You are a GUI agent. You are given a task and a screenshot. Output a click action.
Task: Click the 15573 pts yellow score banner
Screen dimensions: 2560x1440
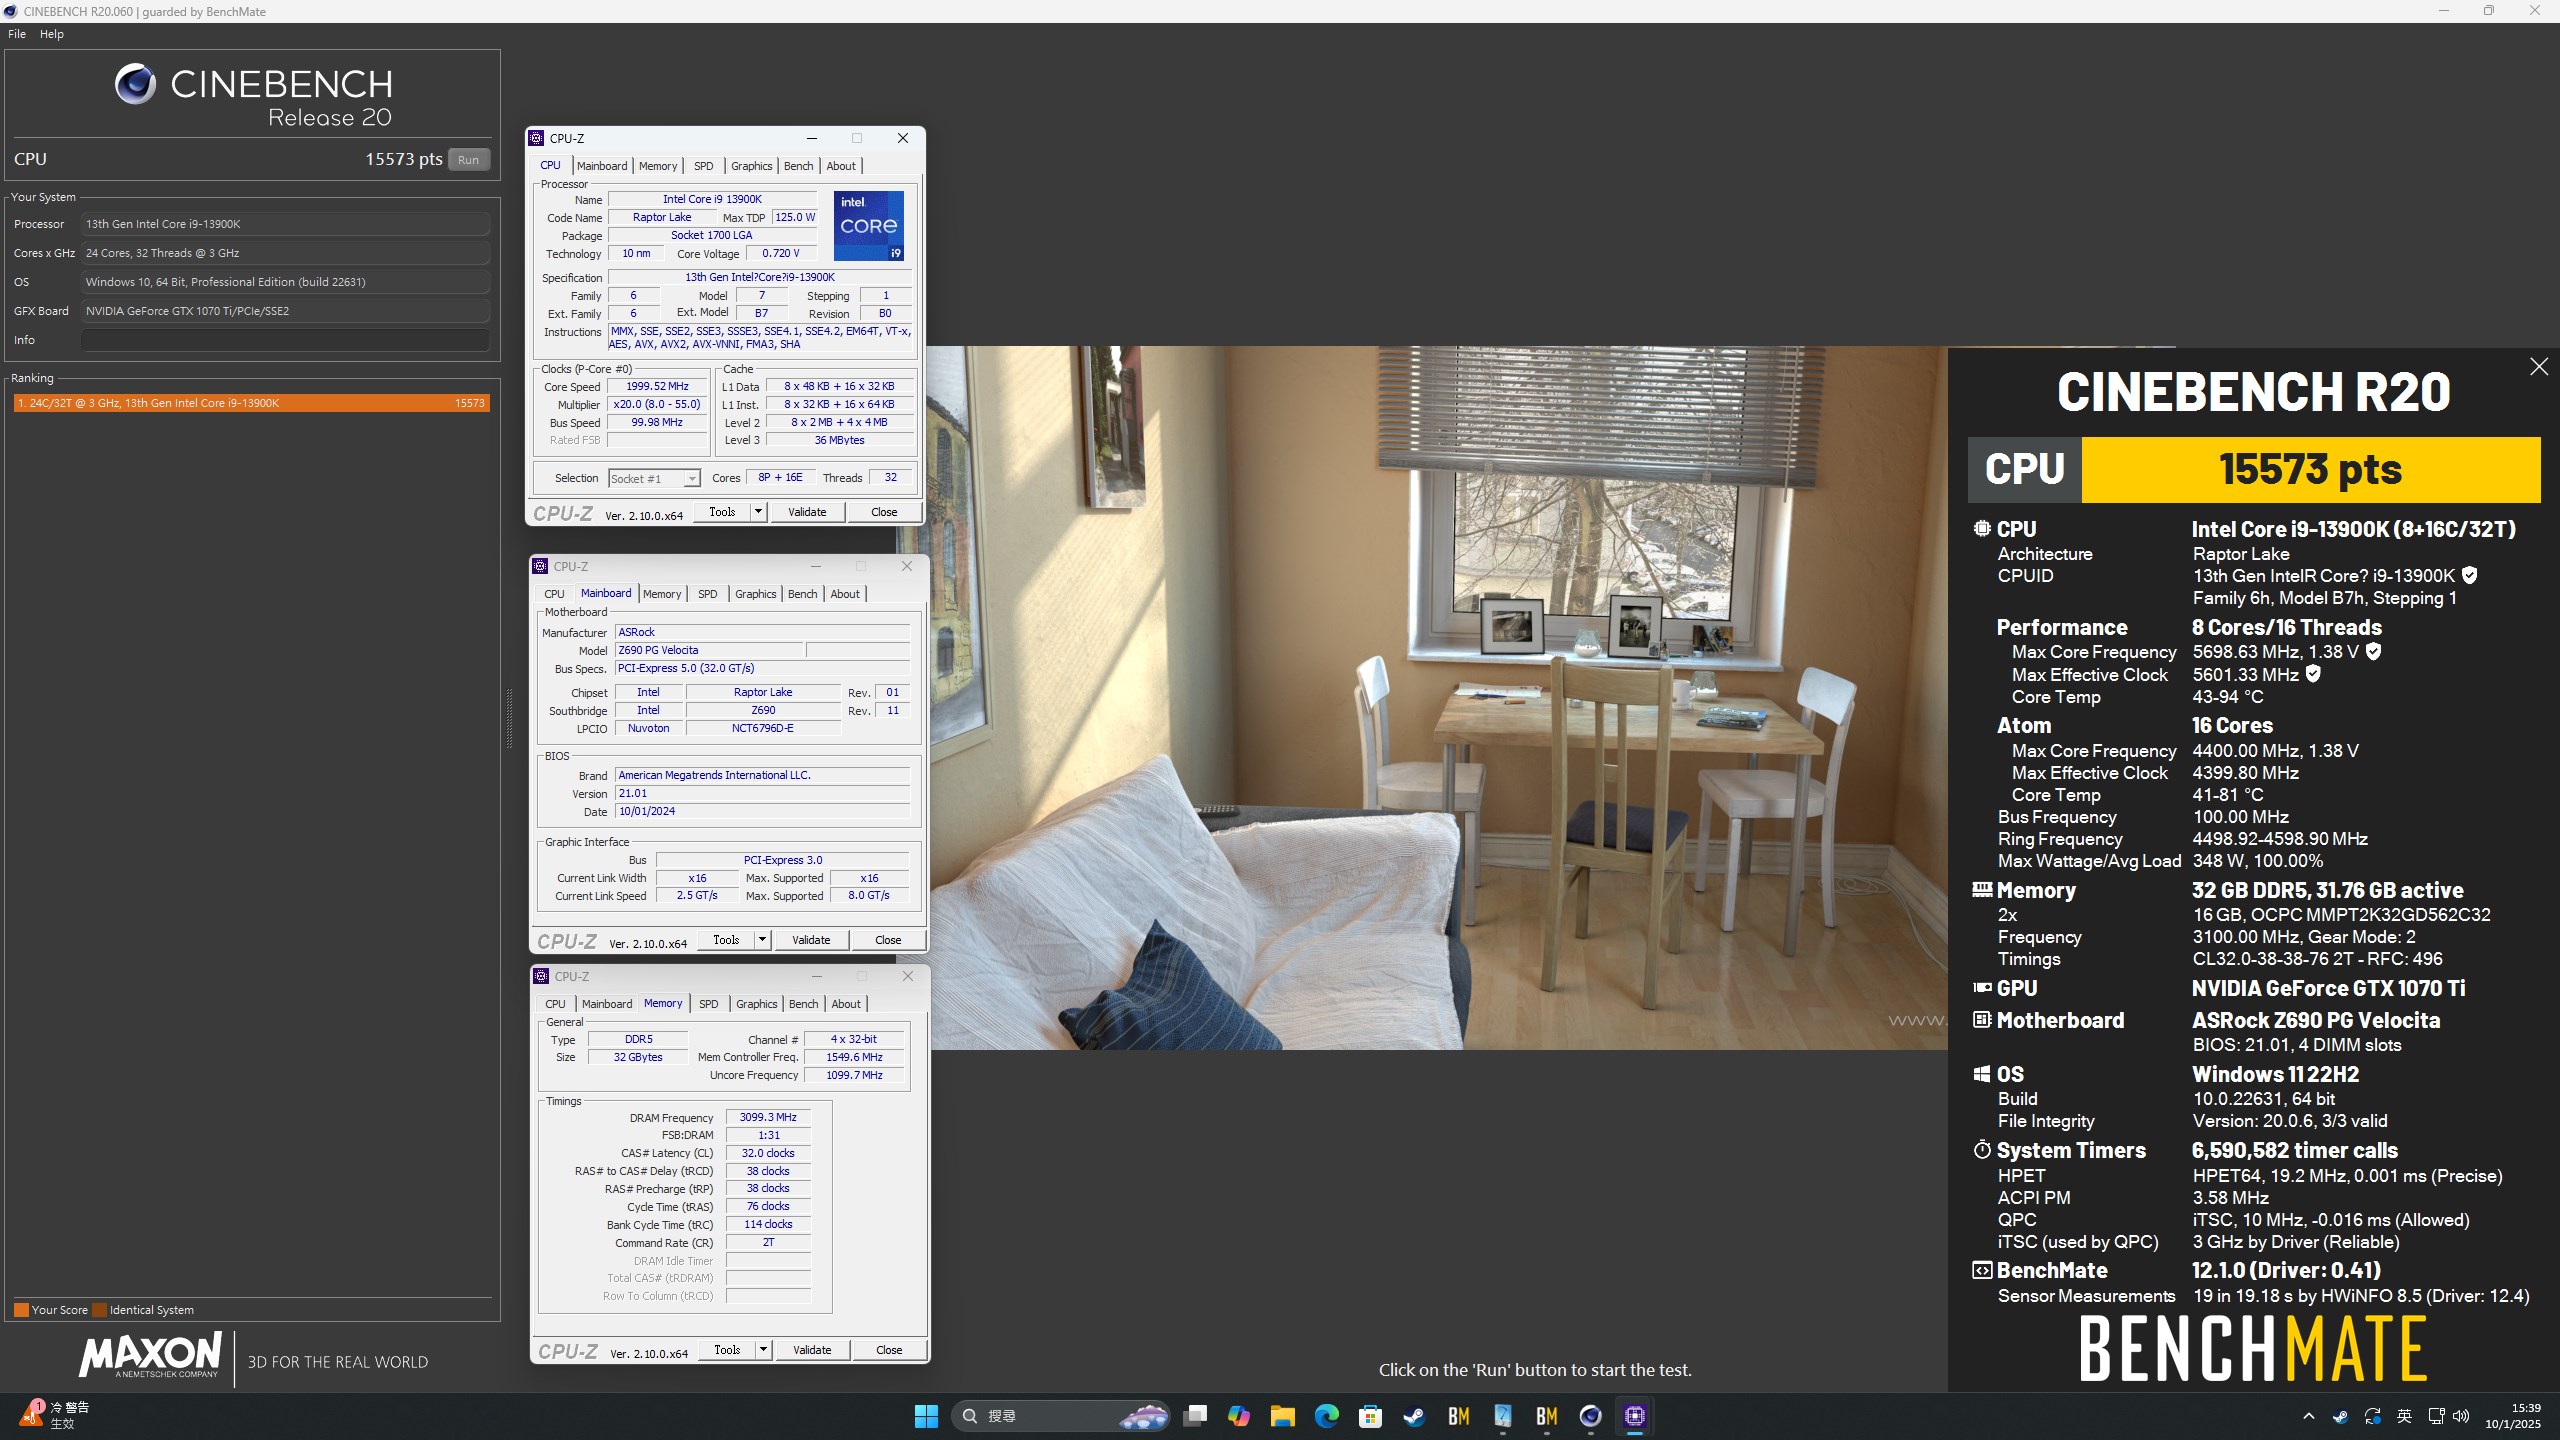coord(2310,469)
